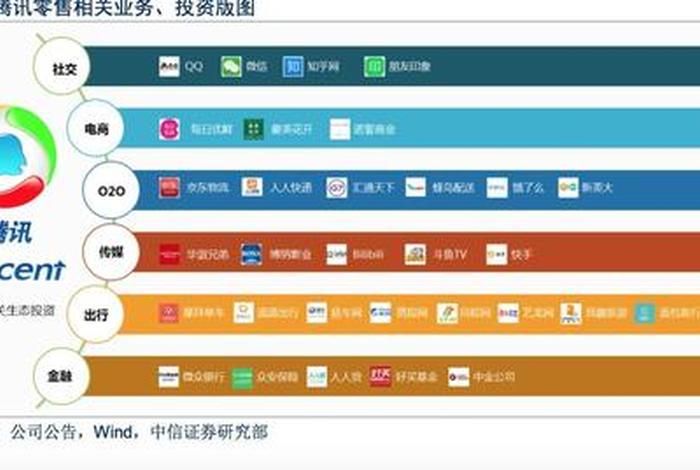Select the 社交 category circle
Viewport: 700px width, 470px height.
click(x=62, y=67)
